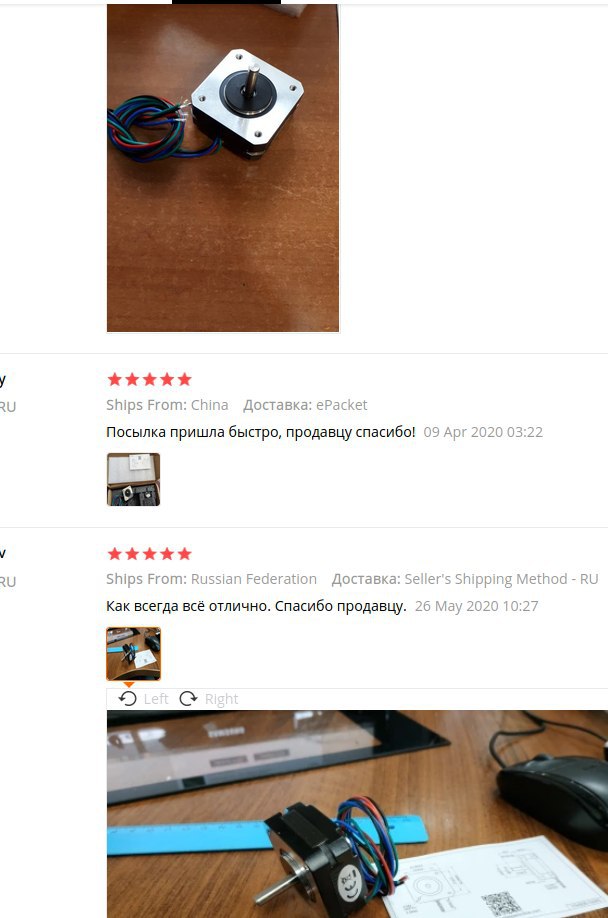Select the 'Right' rotate label
608x918 pixels.
point(221,699)
